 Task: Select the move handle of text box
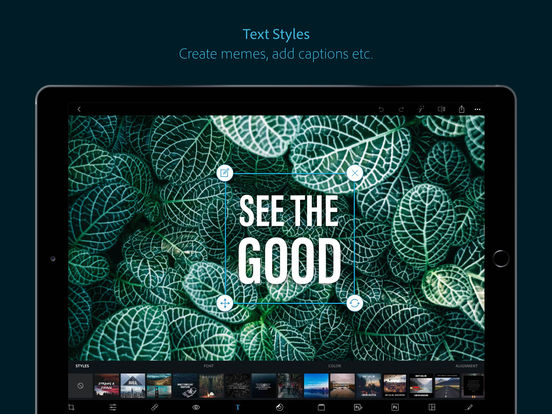(x=225, y=303)
